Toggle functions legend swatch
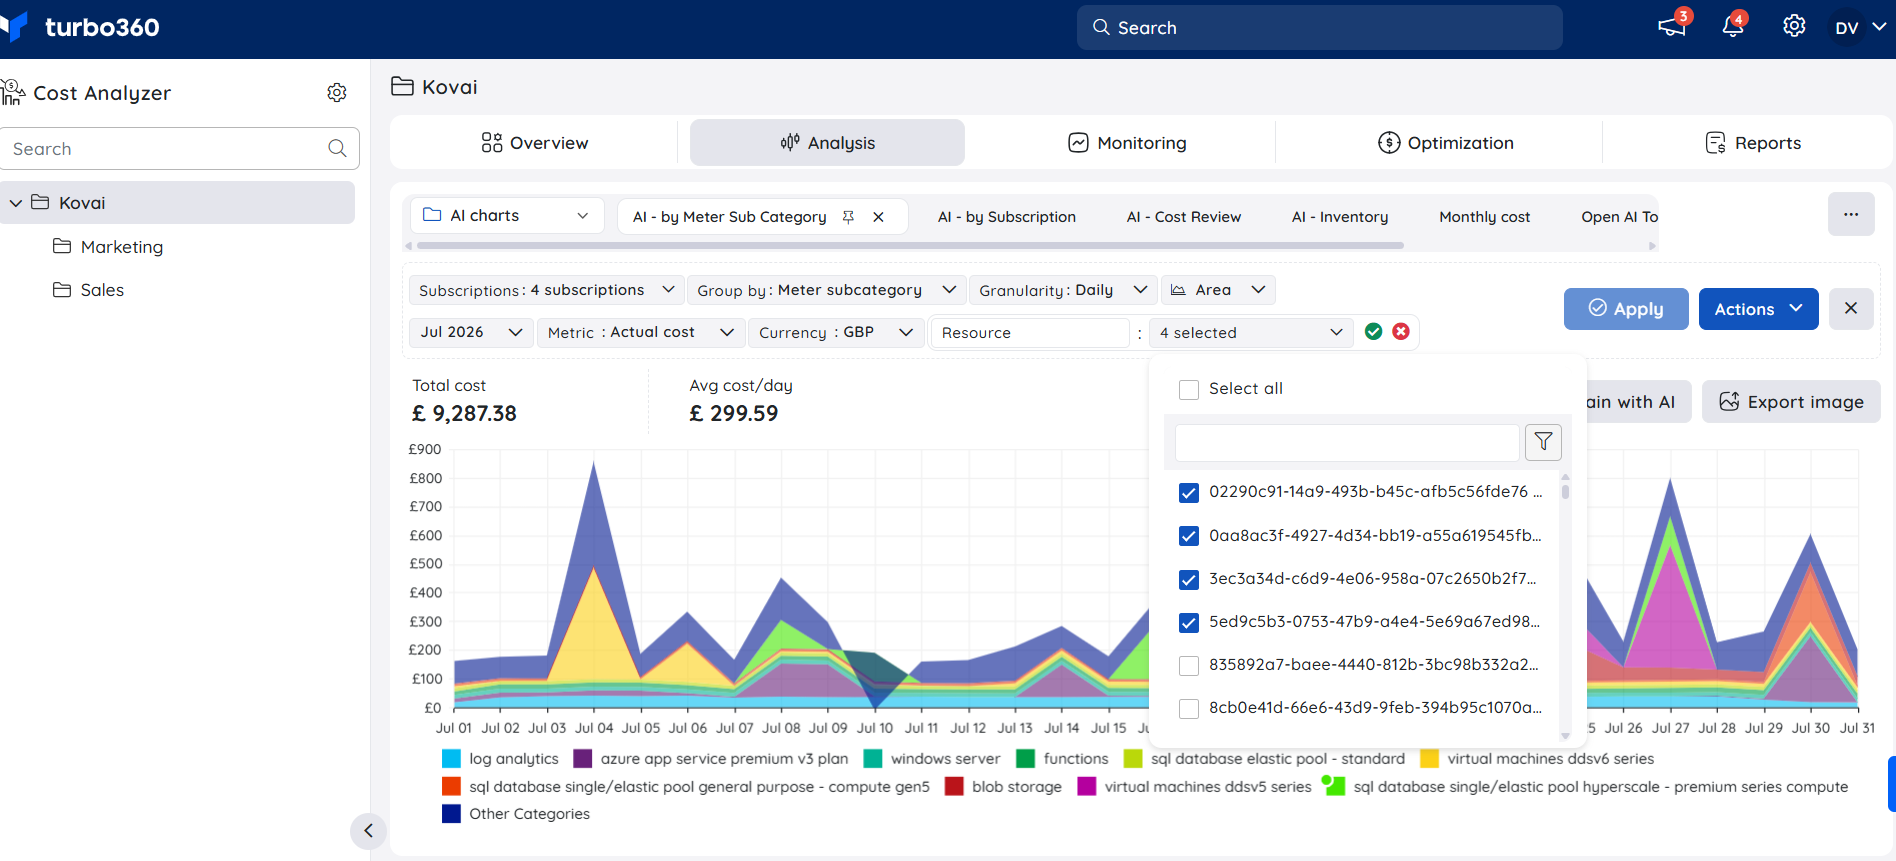Viewport: 1896px width, 861px height. [1026, 759]
